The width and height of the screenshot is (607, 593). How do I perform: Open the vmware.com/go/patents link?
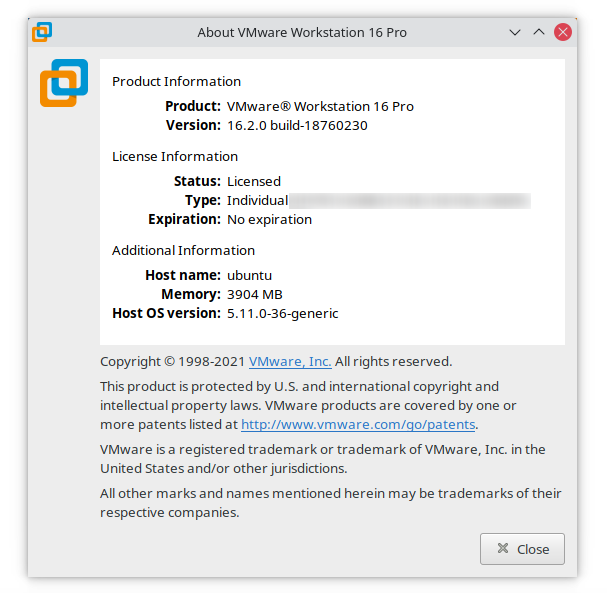pyautogui.click(x=358, y=425)
